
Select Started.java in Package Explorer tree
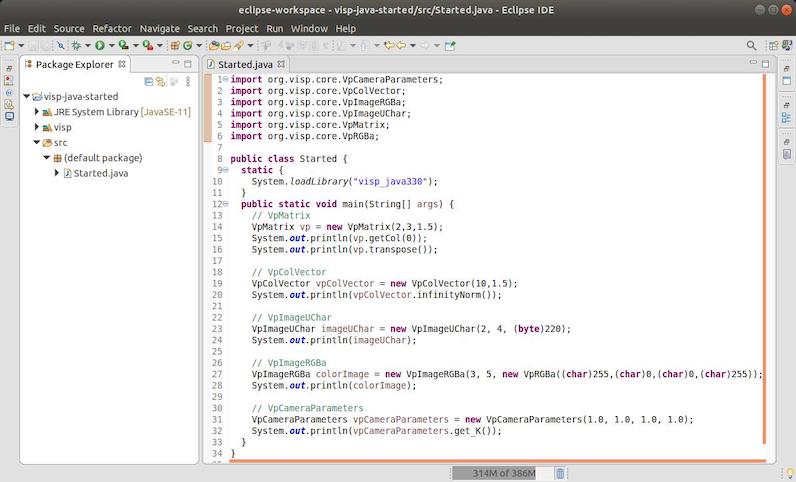tap(100, 173)
